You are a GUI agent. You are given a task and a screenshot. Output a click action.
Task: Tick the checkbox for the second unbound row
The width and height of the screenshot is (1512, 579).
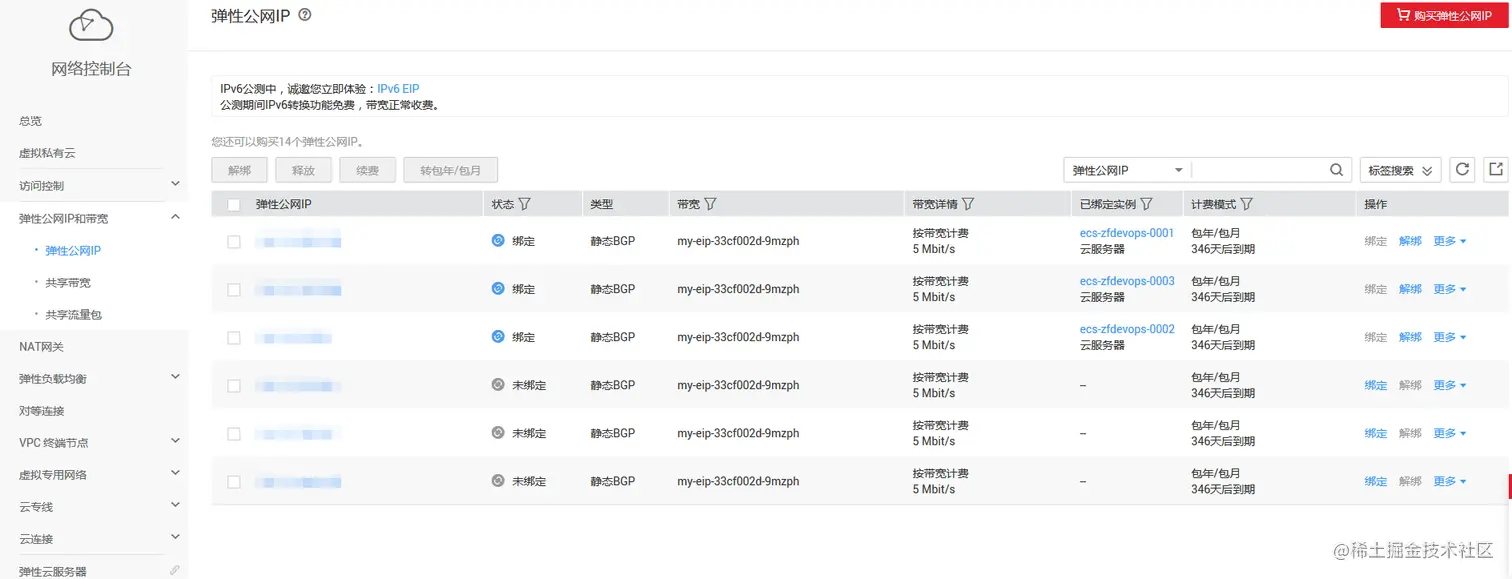click(x=234, y=433)
